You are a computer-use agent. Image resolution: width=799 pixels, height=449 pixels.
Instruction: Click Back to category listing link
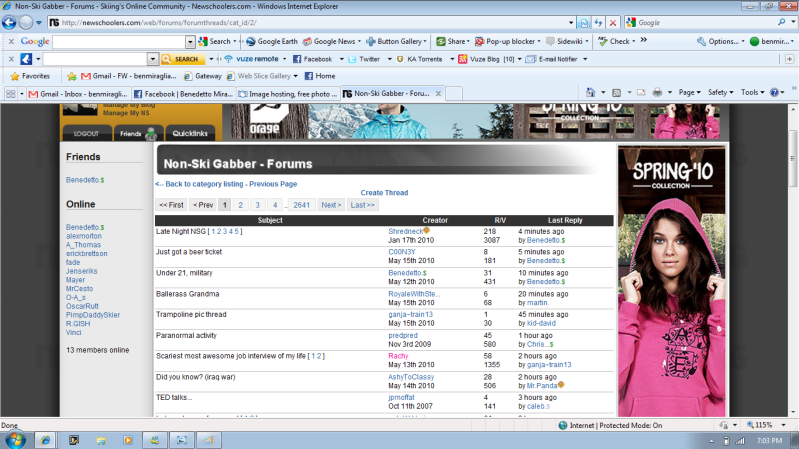point(204,184)
